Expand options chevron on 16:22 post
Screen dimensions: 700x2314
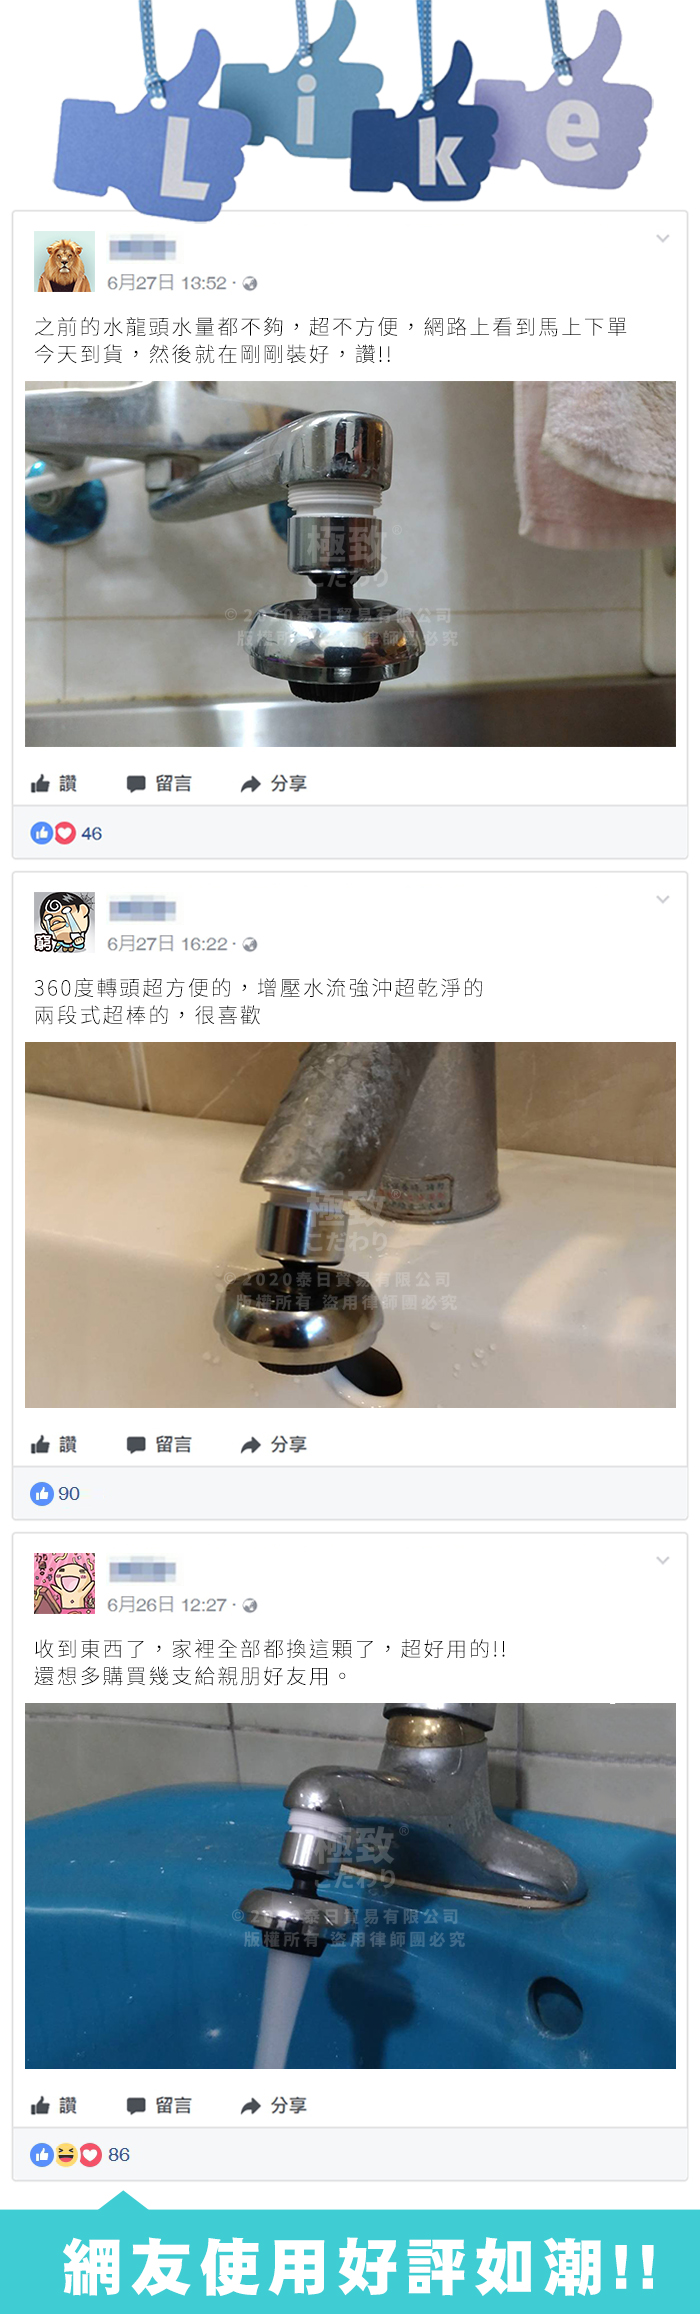tap(663, 899)
